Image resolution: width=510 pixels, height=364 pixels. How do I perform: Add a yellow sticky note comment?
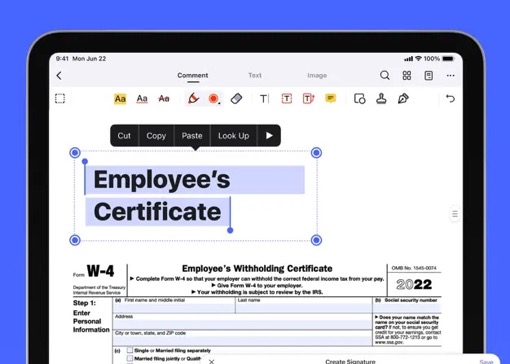click(x=331, y=99)
